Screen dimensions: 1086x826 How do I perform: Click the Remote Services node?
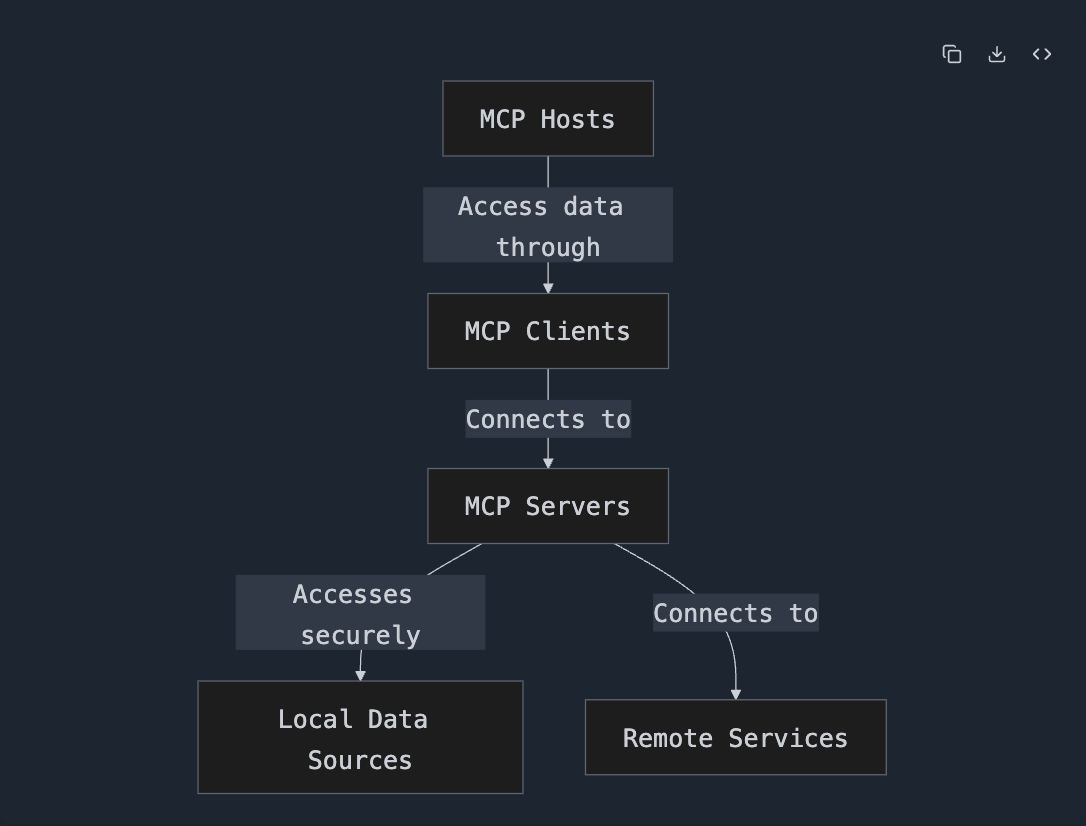pos(735,738)
